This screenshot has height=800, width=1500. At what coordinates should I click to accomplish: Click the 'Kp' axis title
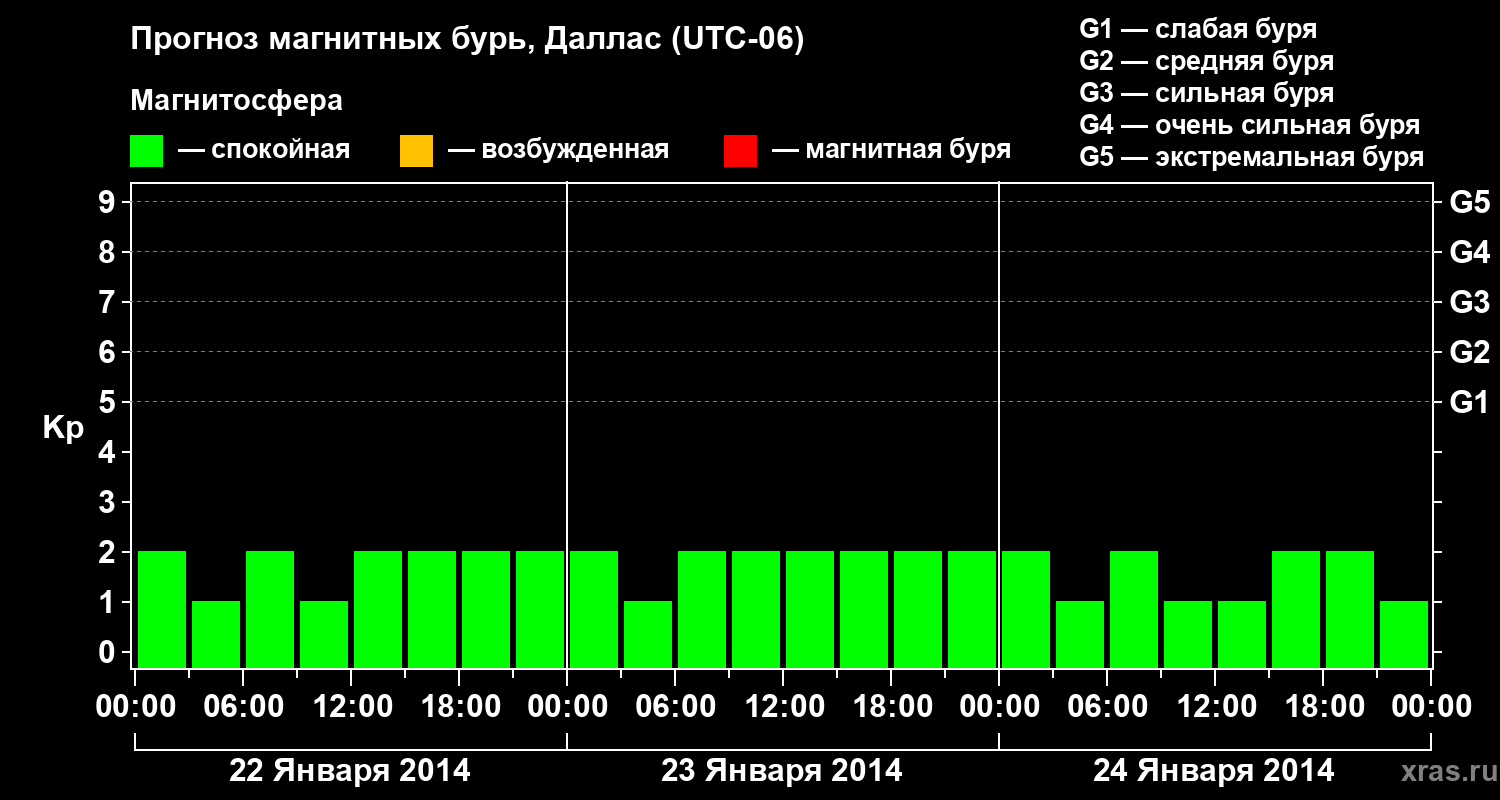63,428
